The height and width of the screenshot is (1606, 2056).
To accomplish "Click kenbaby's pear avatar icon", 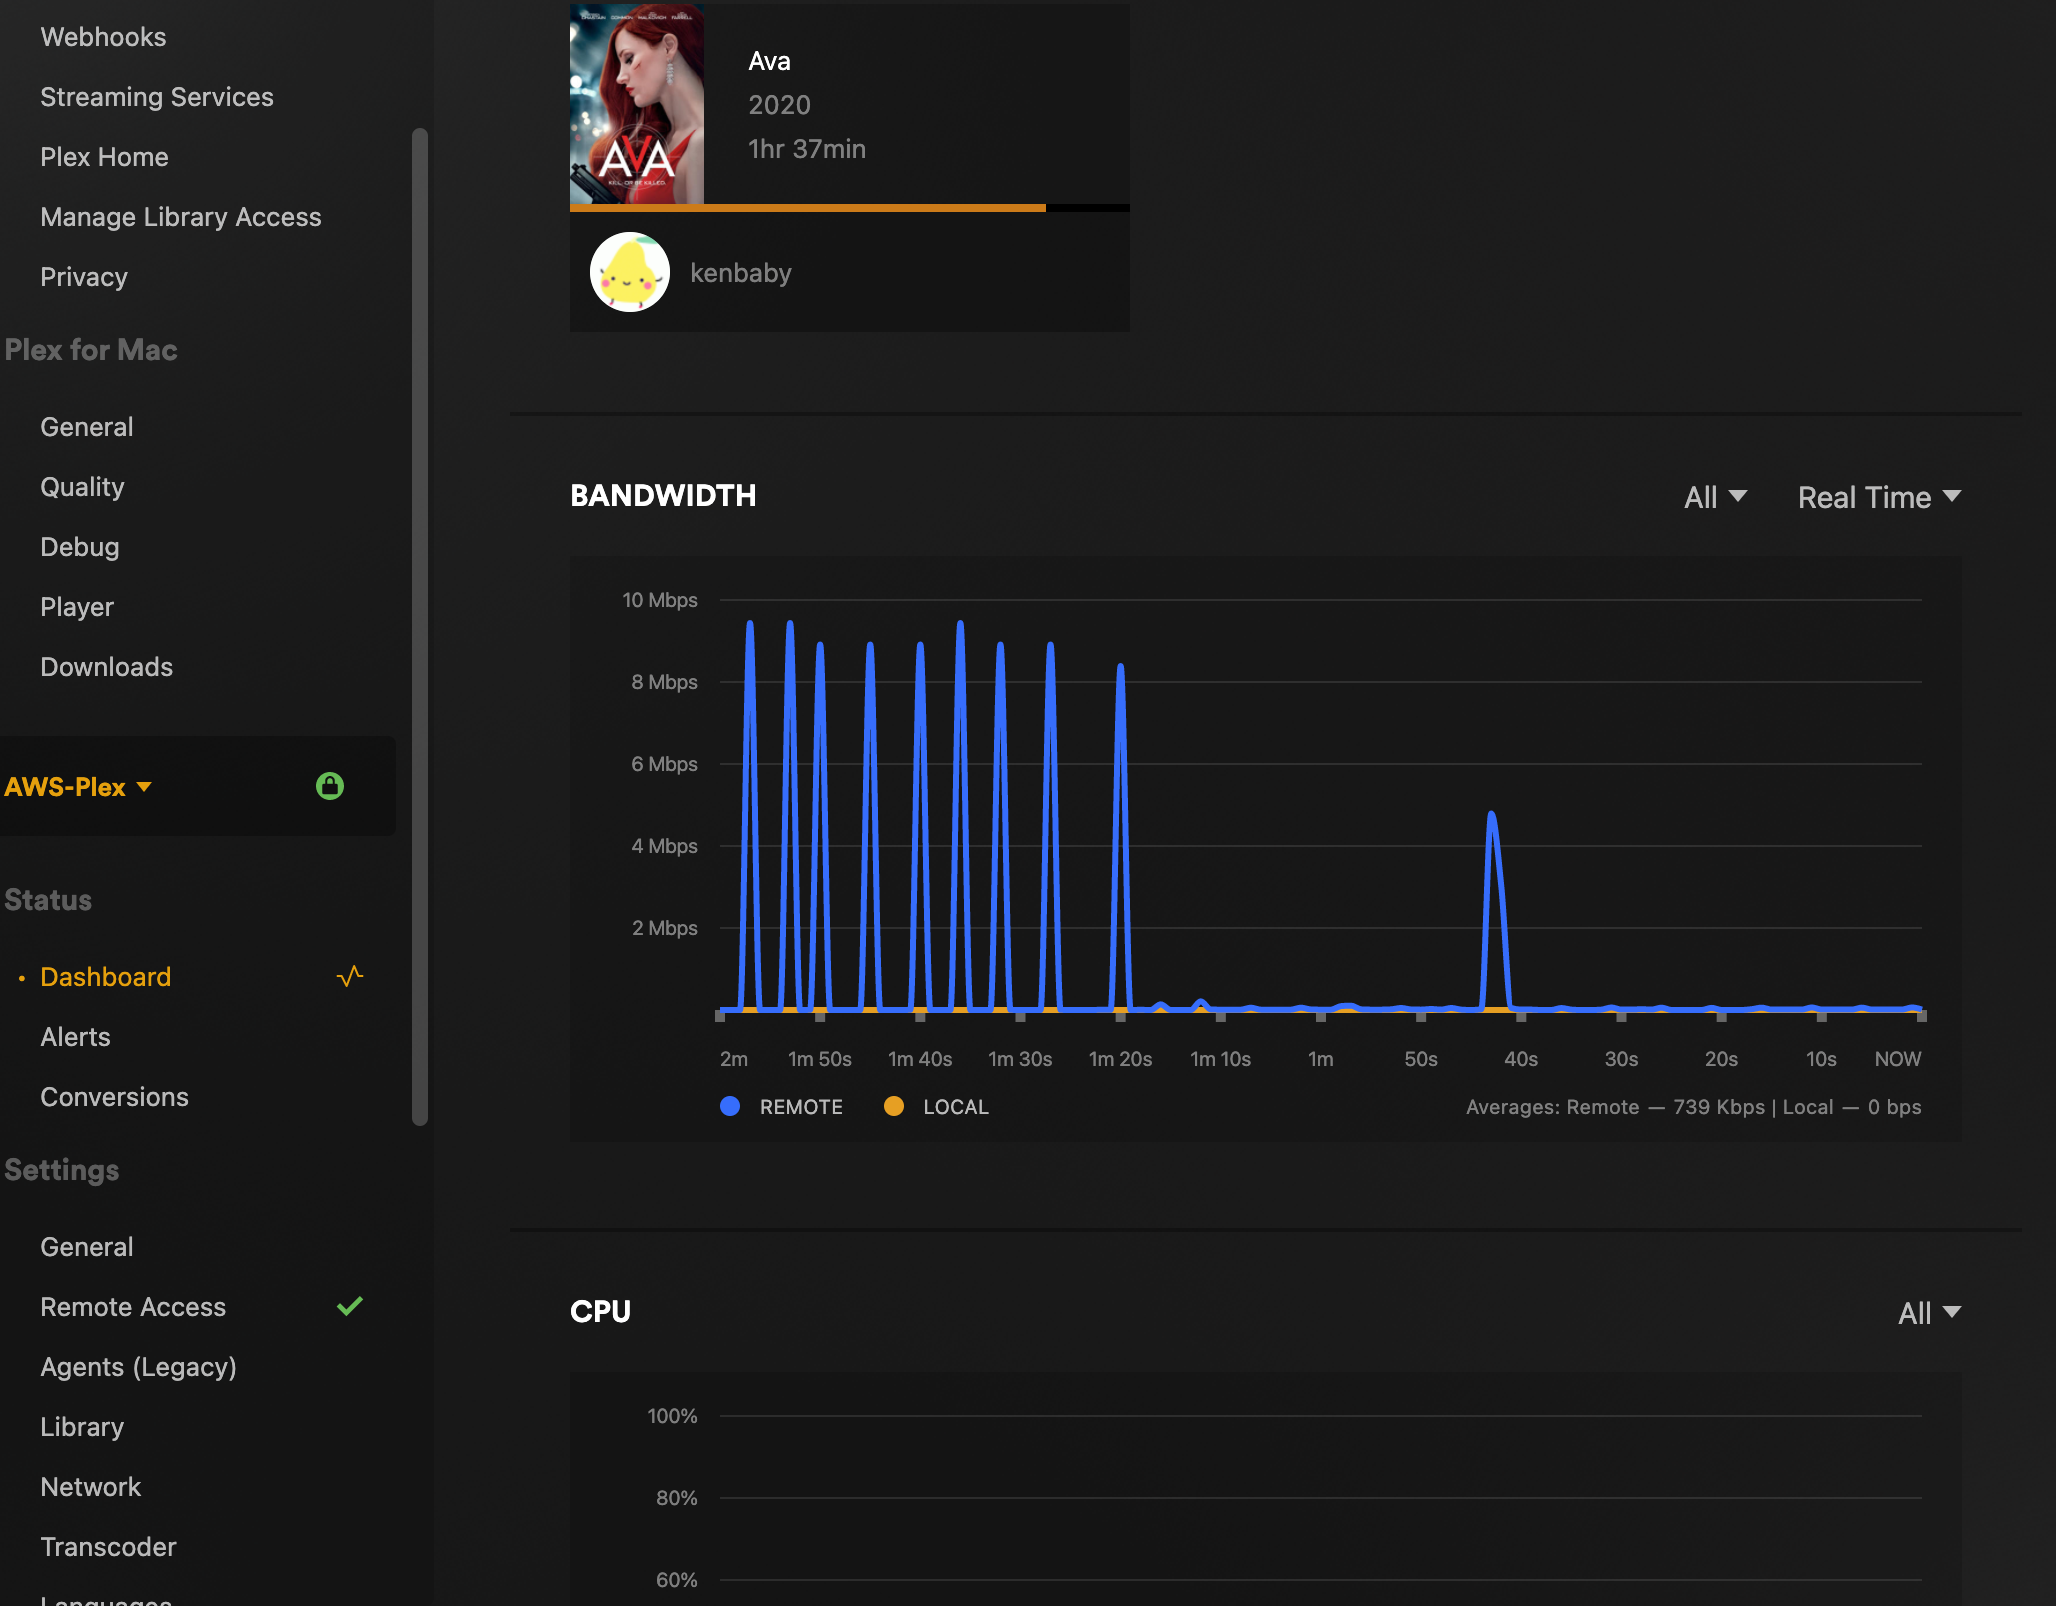I will pyautogui.click(x=630, y=272).
